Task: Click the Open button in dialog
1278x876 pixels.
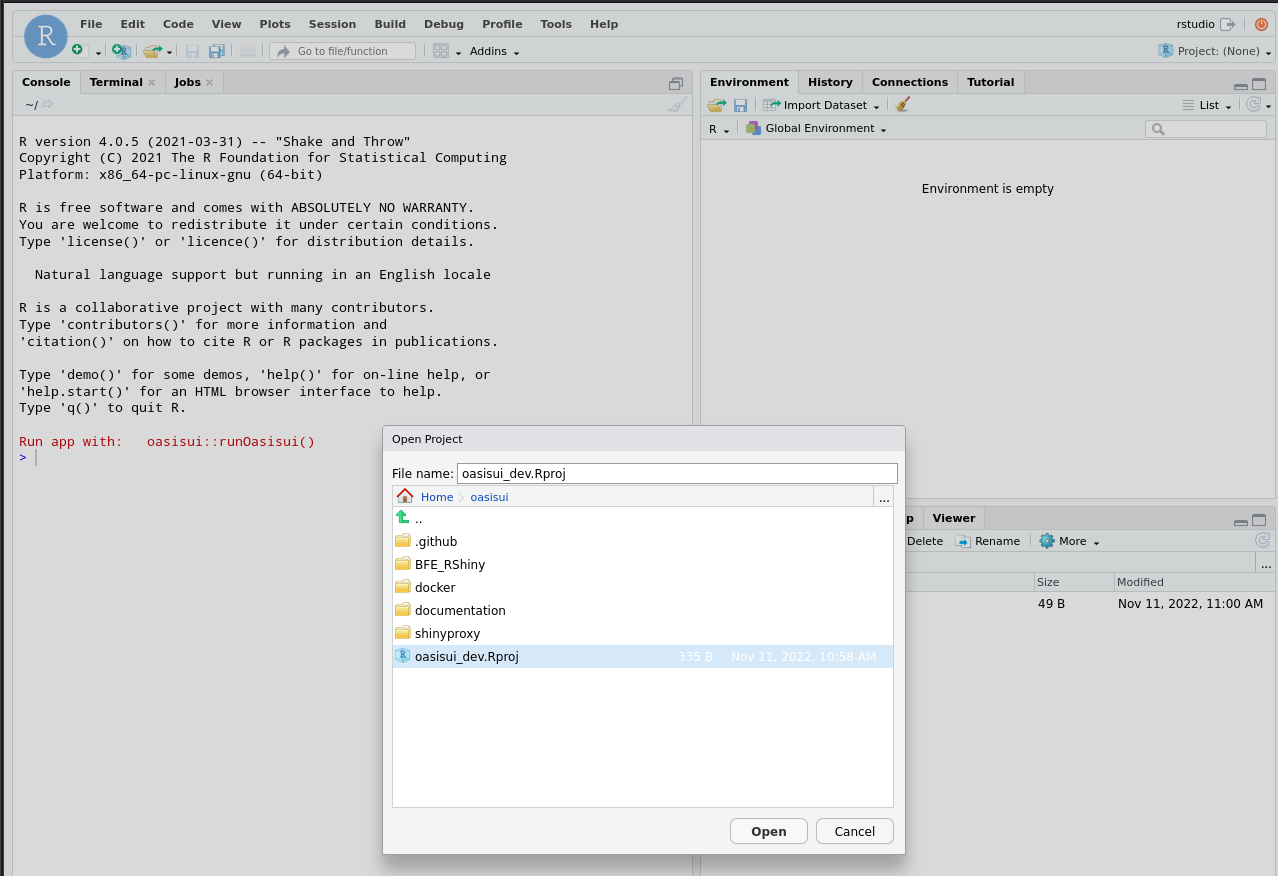Action: click(769, 831)
